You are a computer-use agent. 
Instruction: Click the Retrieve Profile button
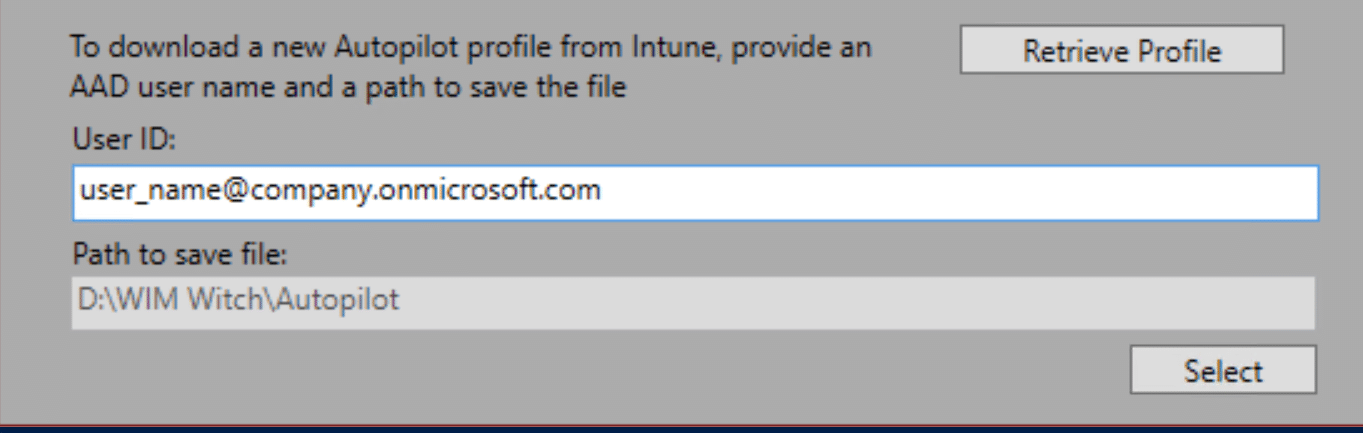coord(1121,50)
